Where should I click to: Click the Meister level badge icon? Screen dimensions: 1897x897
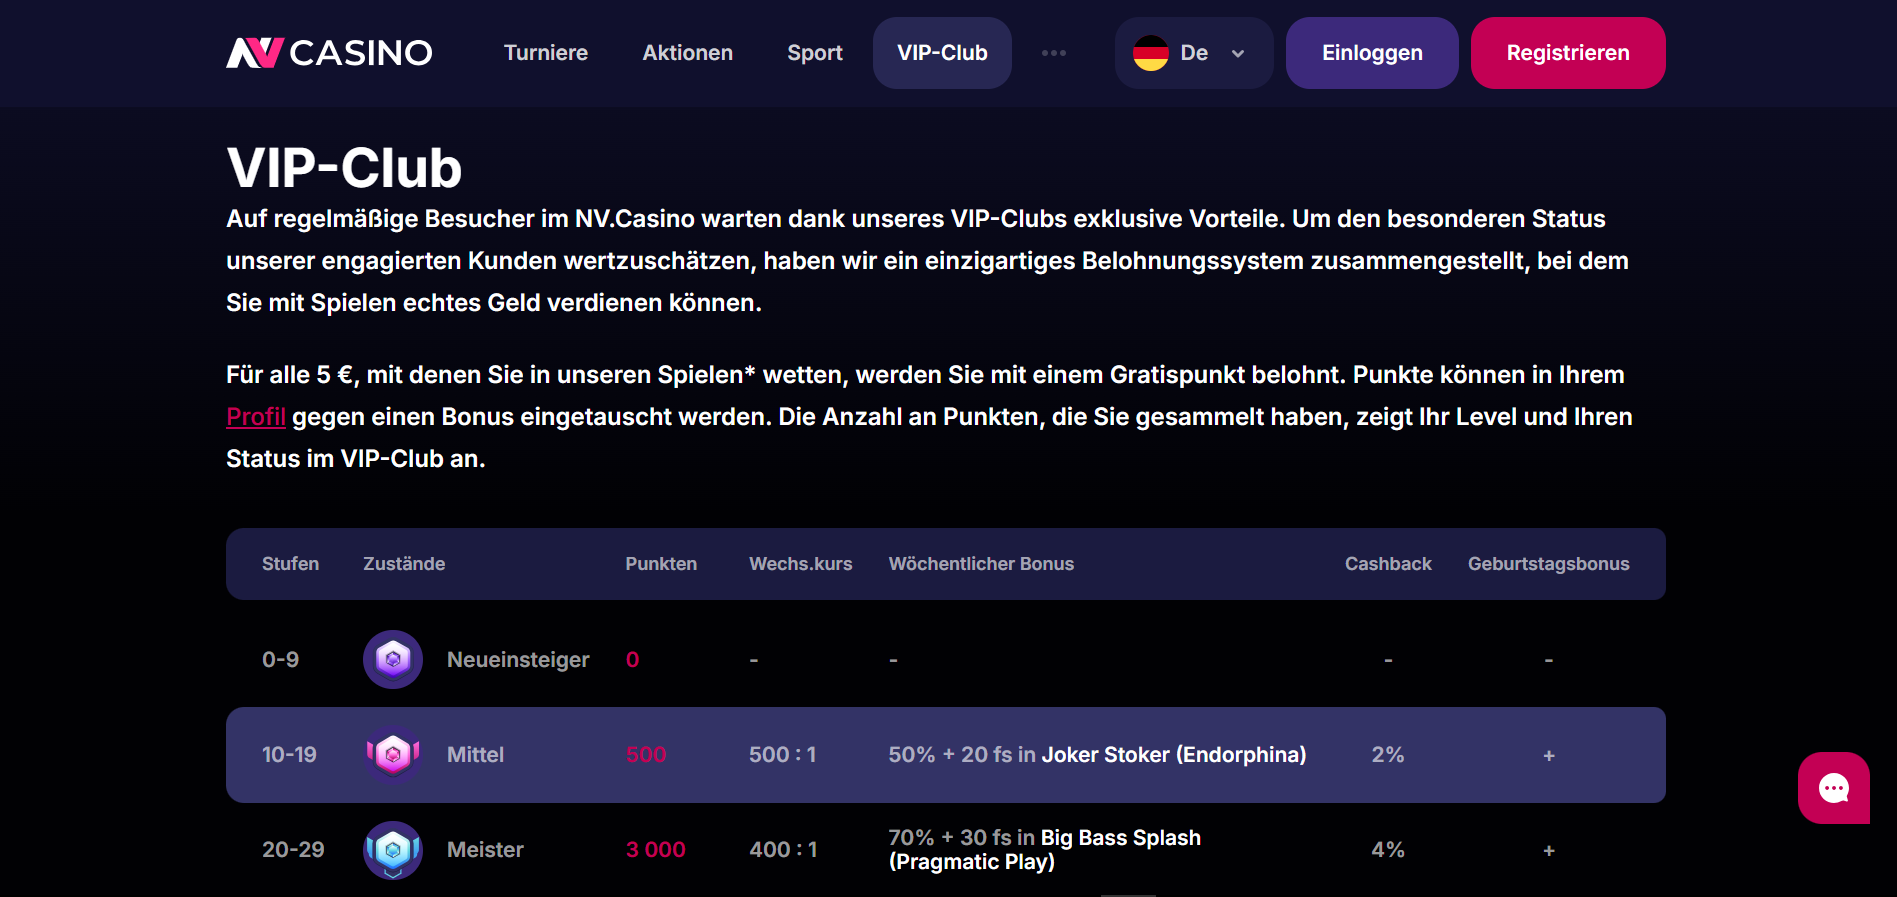393,850
